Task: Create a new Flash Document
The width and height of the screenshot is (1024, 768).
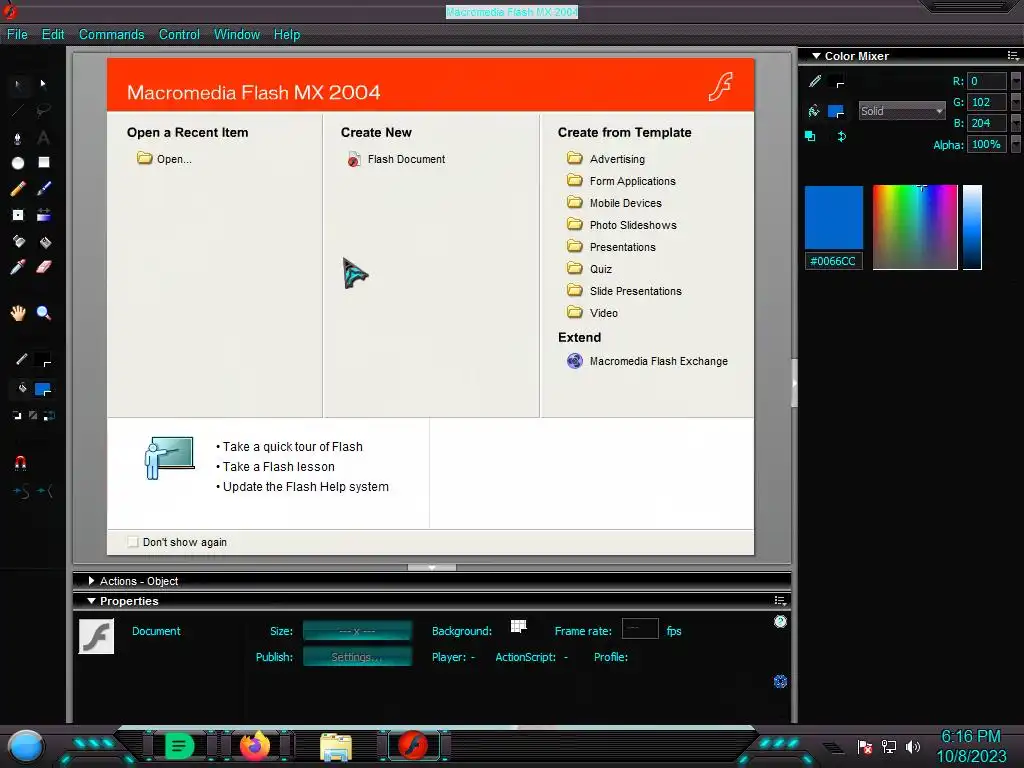Action: point(396,159)
